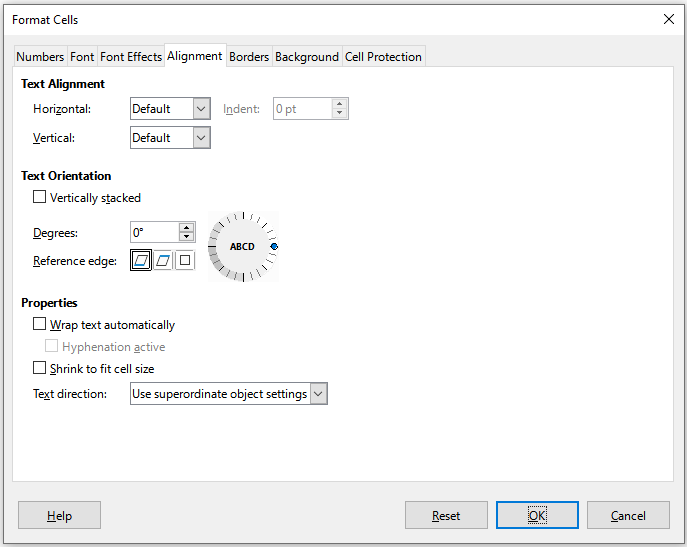Decrease the Indent value with down arrow
This screenshot has height=547, width=687.
tap(340, 113)
